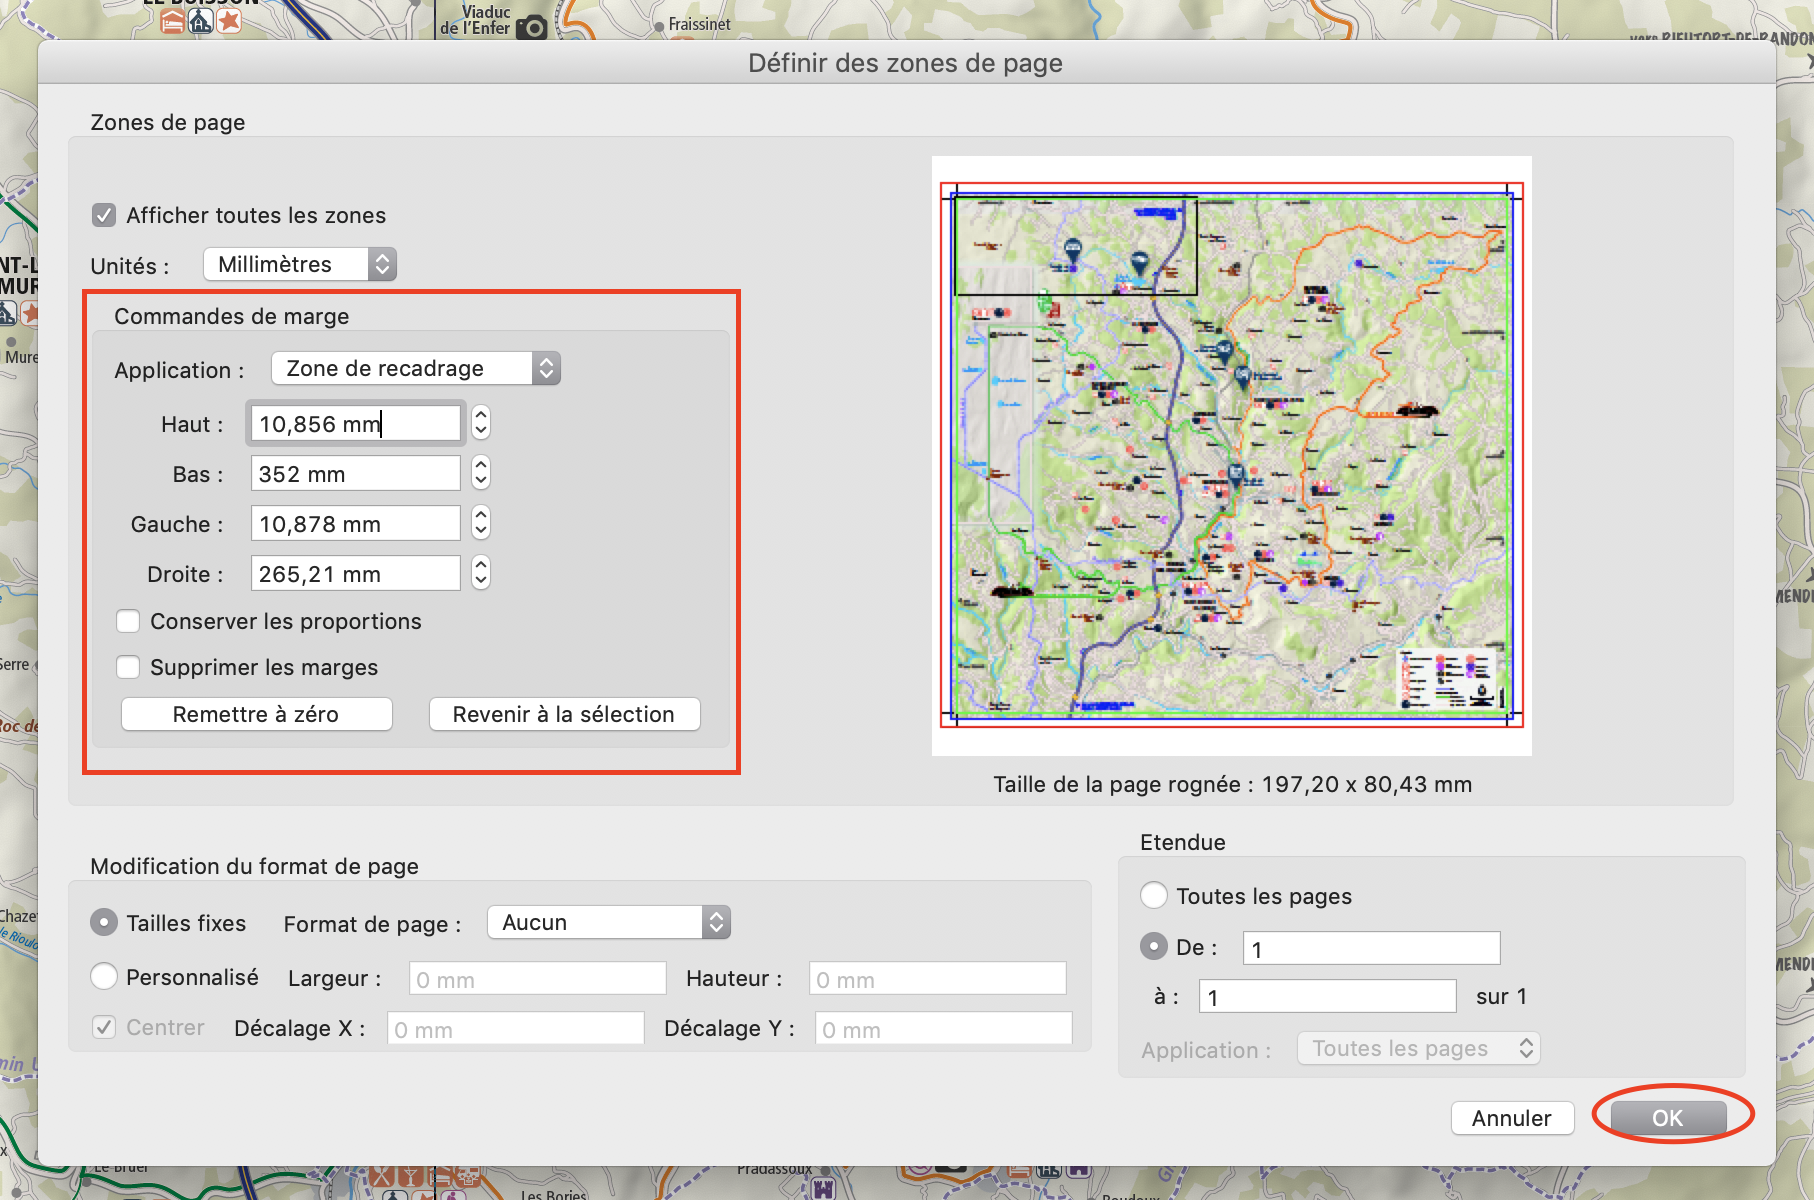The width and height of the screenshot is (1814, 1200).
Task: Open the Unités Millimètres dropdown
Action: click(x=300, y=264)
